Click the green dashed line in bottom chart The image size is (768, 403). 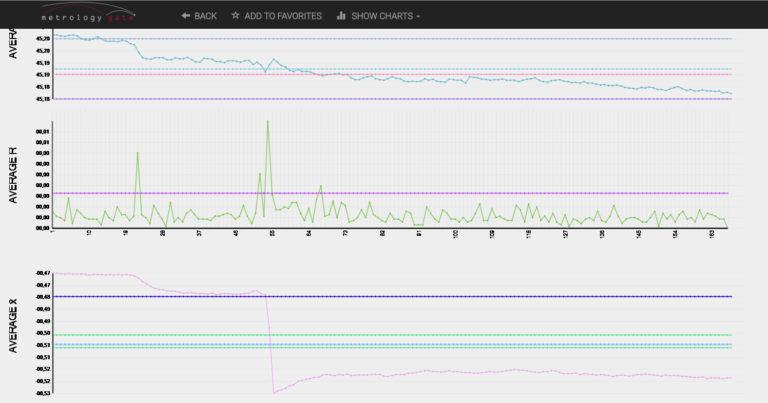[x=450, y=335]
